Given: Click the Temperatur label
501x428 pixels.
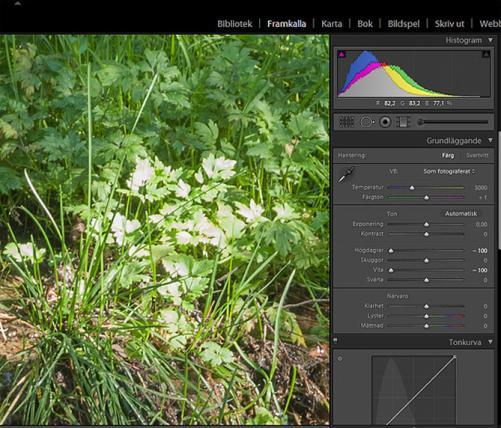Looking at the screenshot, I should point(368,188).
